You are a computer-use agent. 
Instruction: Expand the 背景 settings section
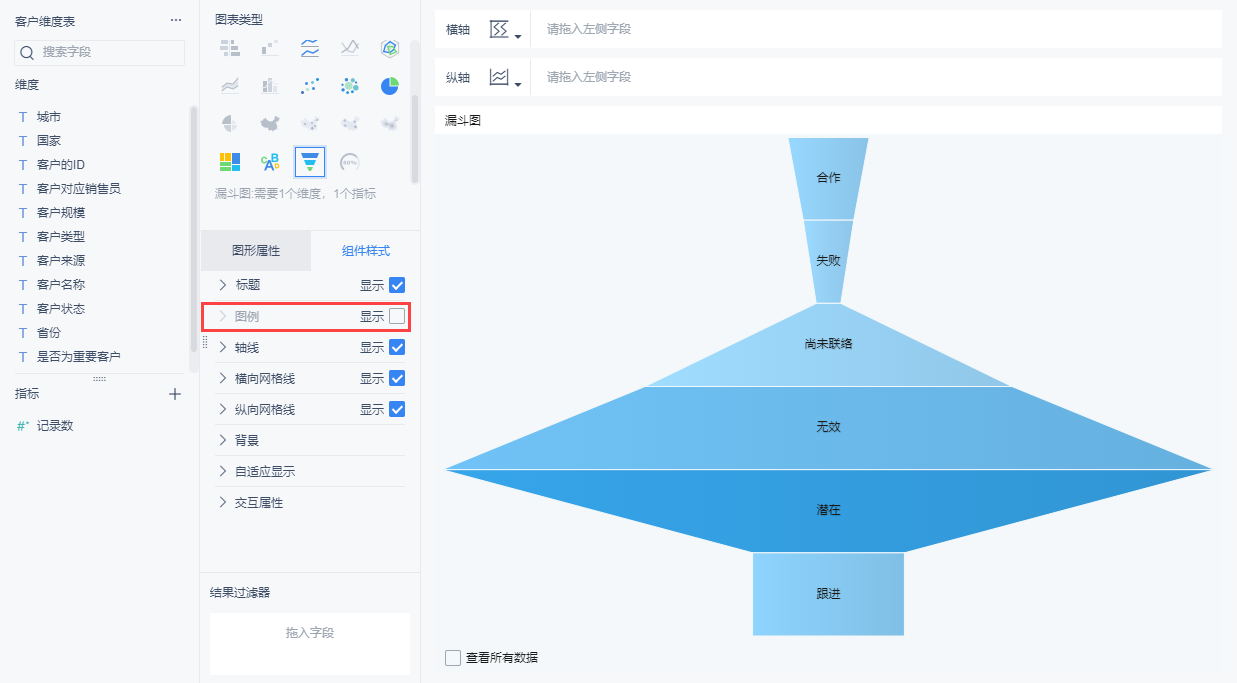click(x=223, y=440)
